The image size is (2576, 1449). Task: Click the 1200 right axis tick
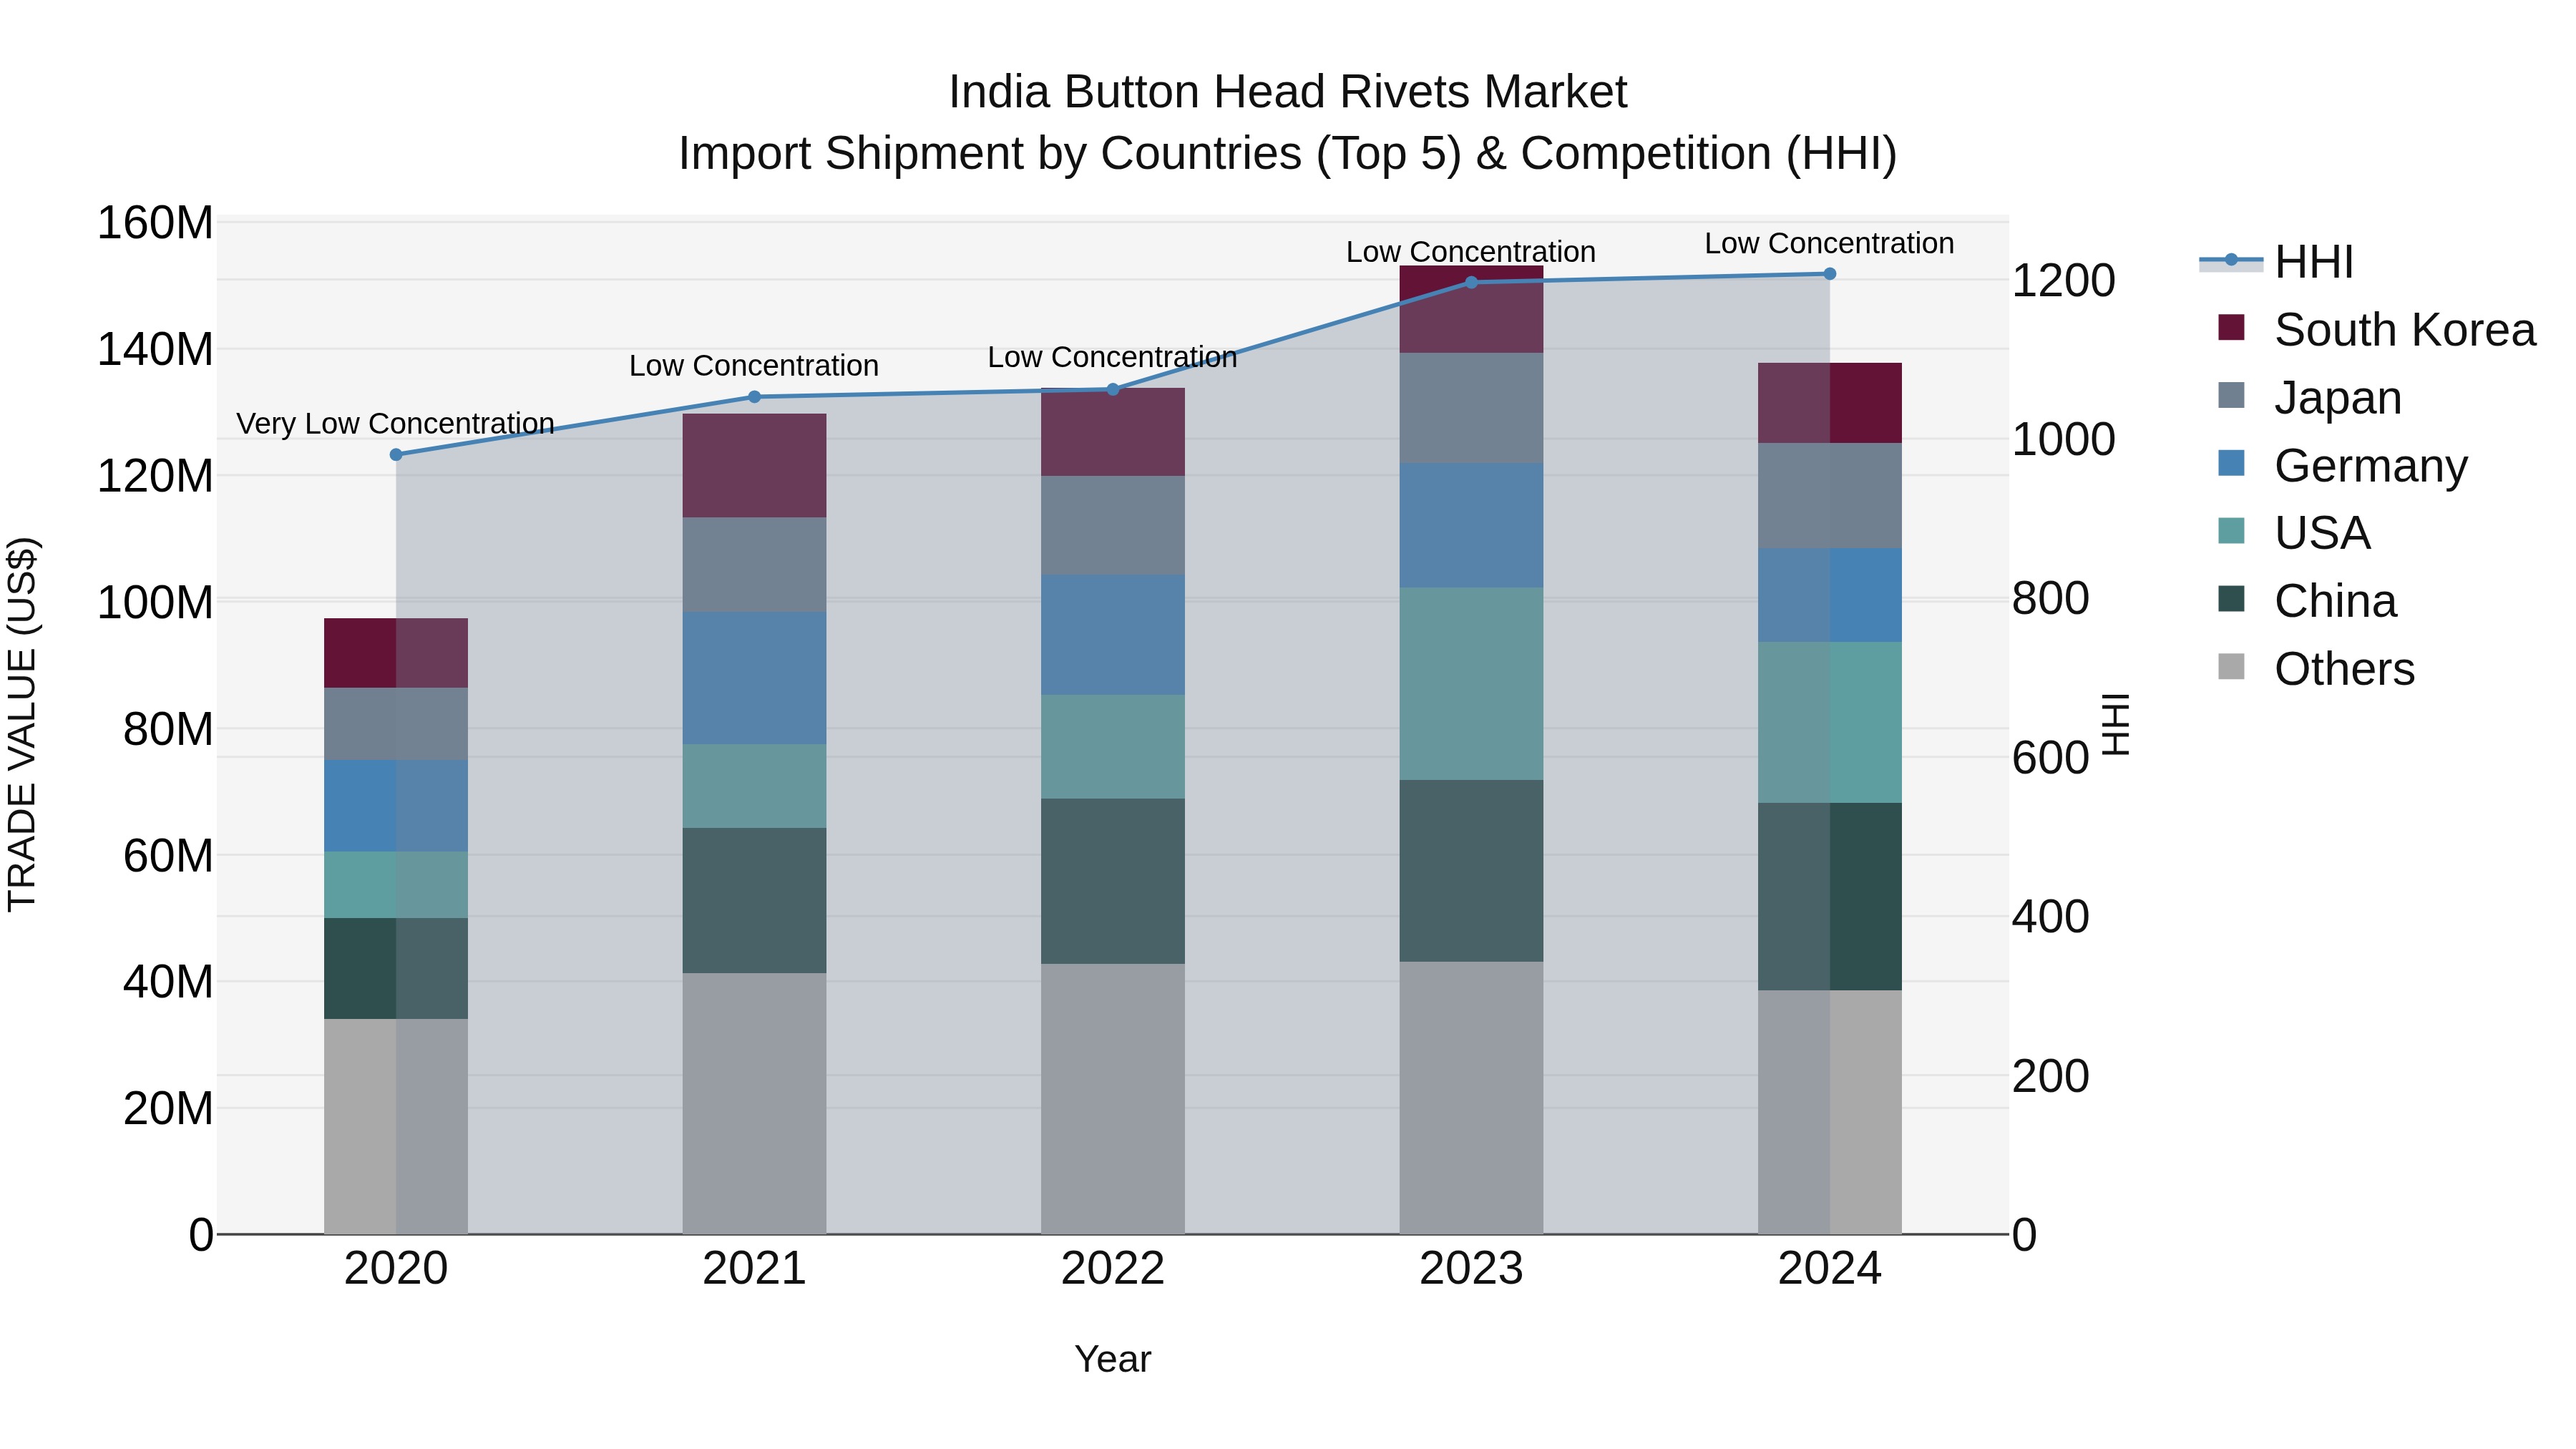click(x=2063, y=281)
